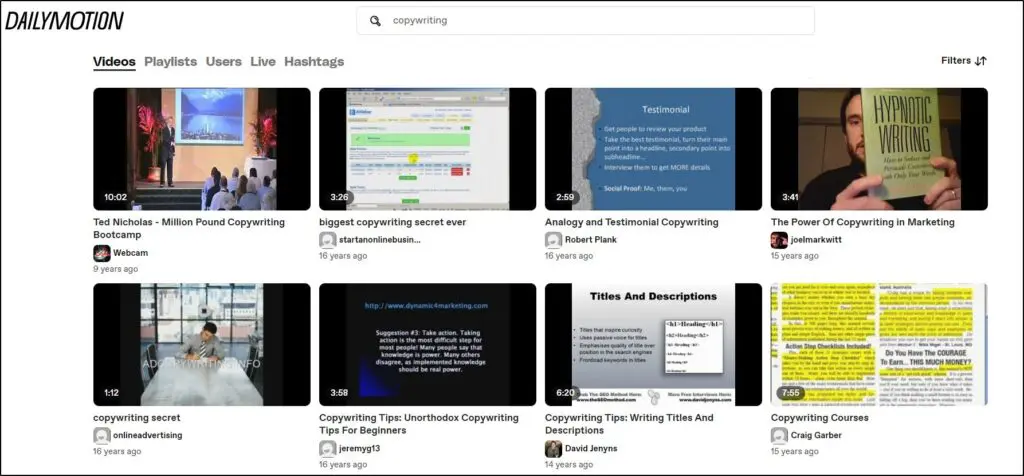Visit the Craig Garber channel name
This screenshot has height=476, width=1024.
[x=817, y=435]
